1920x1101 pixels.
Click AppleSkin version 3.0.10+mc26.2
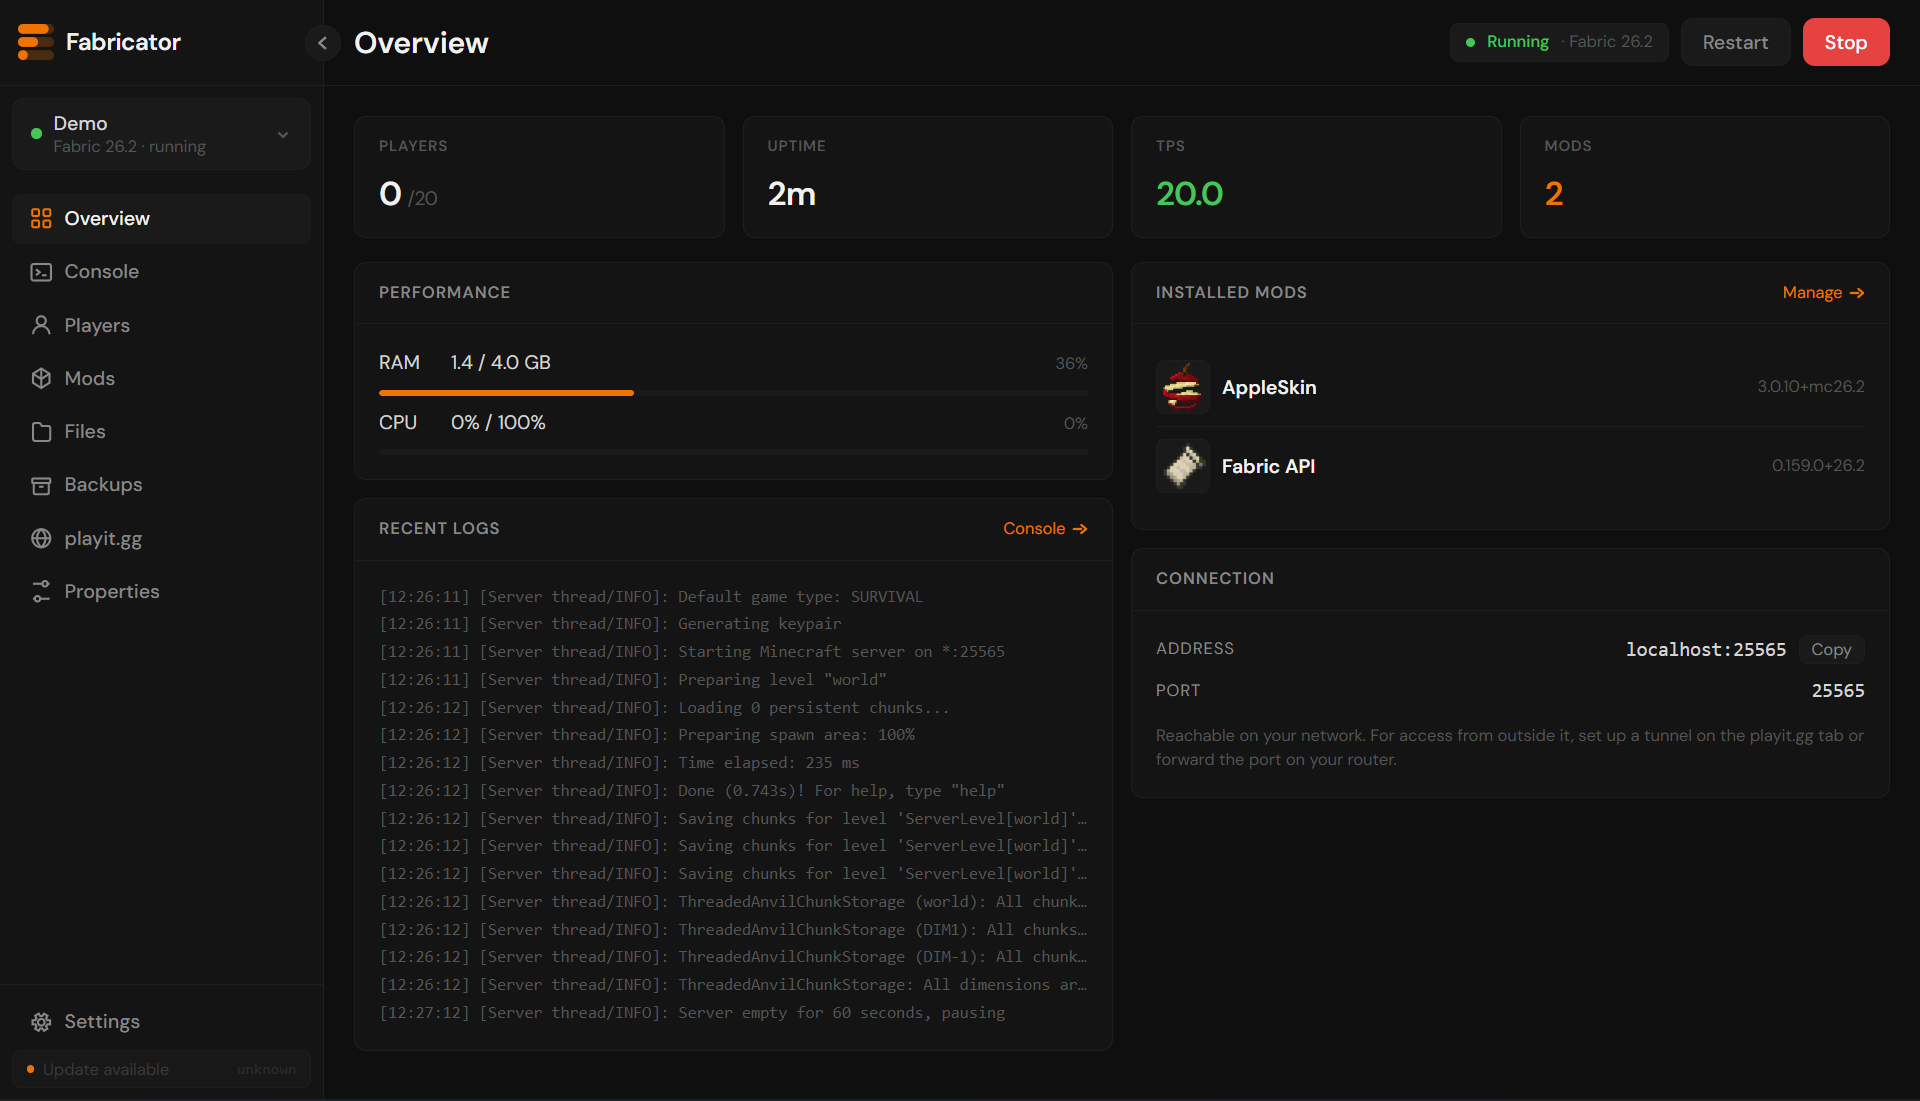[x=1811, y=386]
